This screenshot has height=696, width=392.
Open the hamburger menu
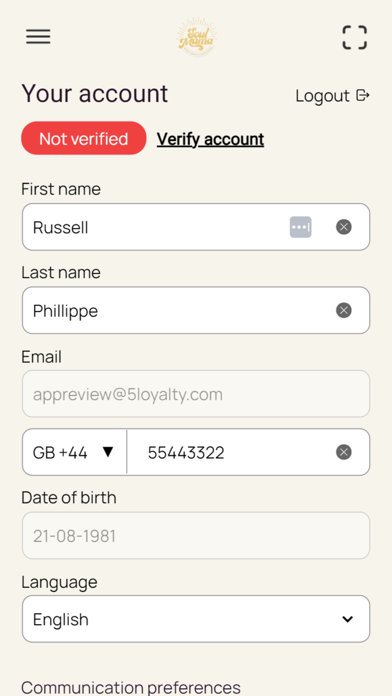(38, 36)
